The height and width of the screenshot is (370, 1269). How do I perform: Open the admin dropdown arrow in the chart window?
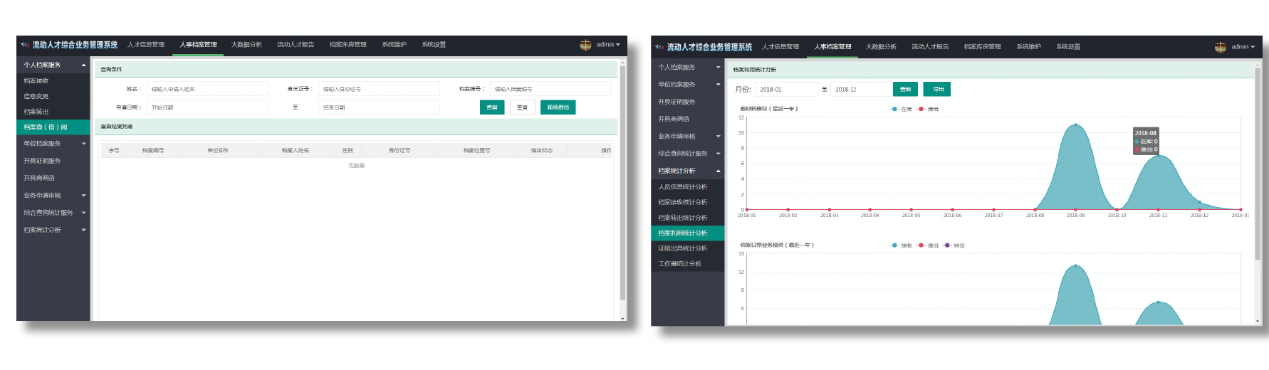pos(1253,47)
